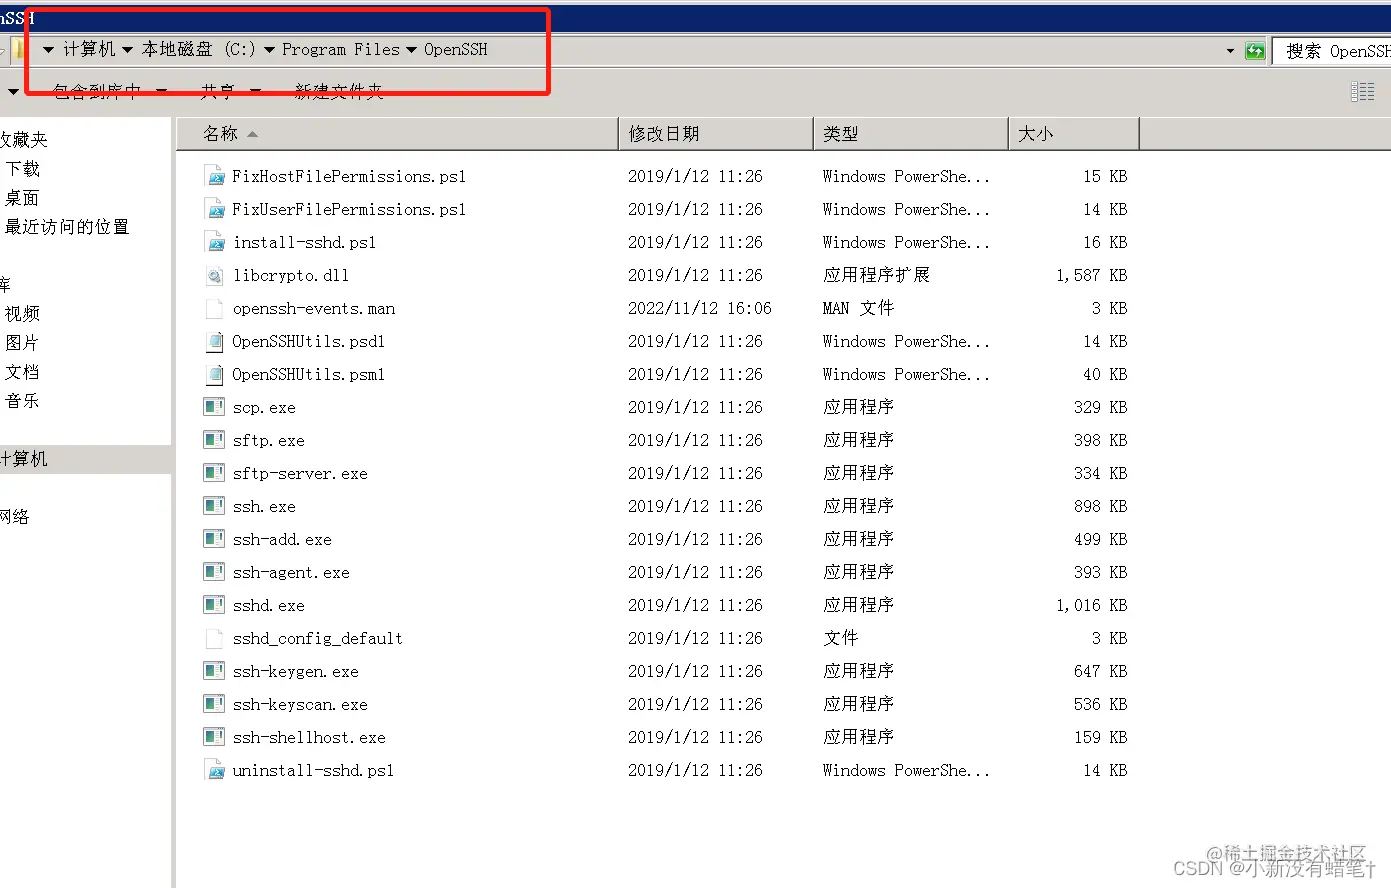Click the sshd_config_default file icon

tap(214, 638)
